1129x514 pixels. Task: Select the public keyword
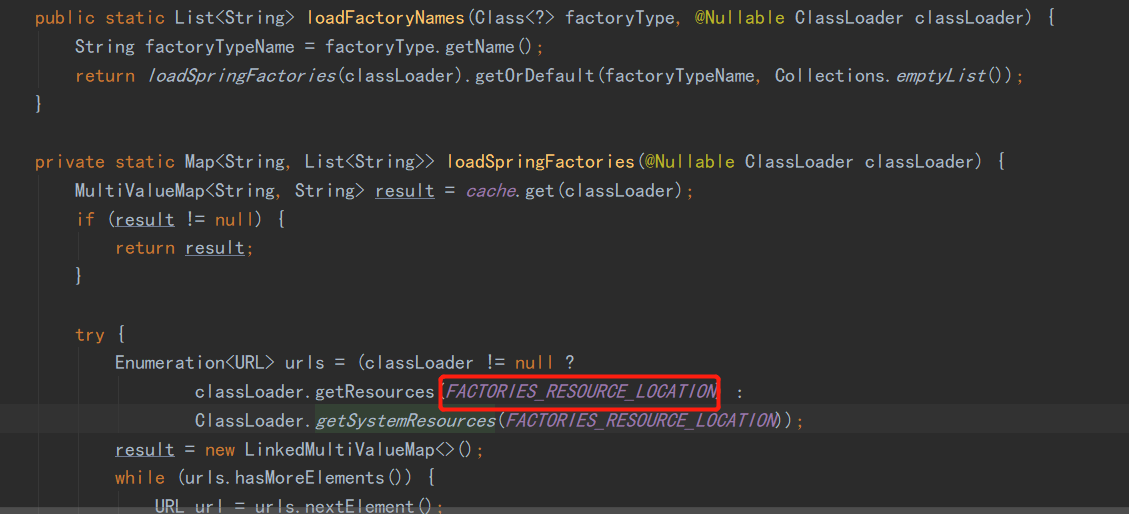coord(64,18)
